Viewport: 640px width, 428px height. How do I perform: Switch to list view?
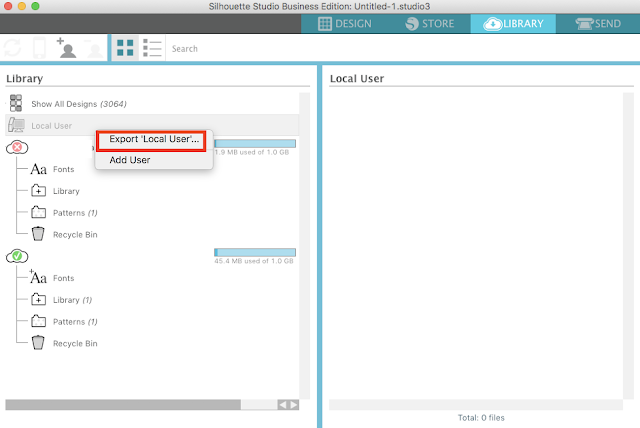tap(152, 48)
